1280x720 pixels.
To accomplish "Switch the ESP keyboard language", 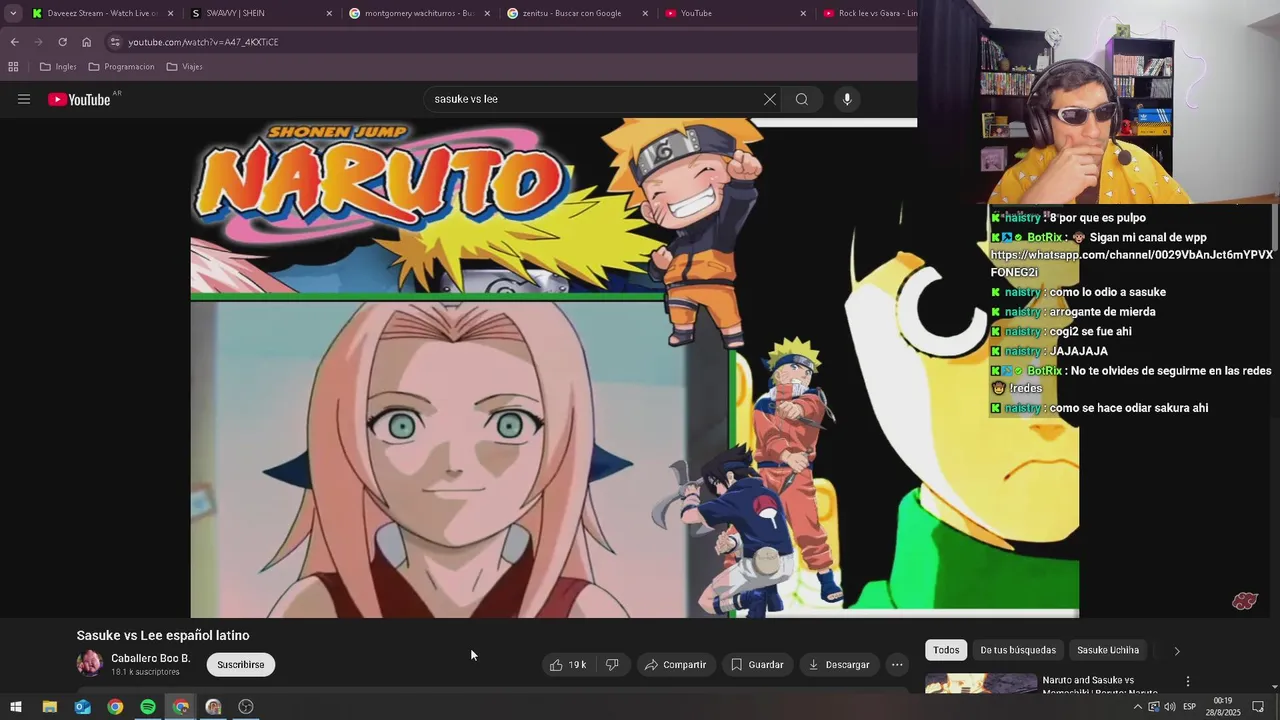I will tap(1189, 707).
